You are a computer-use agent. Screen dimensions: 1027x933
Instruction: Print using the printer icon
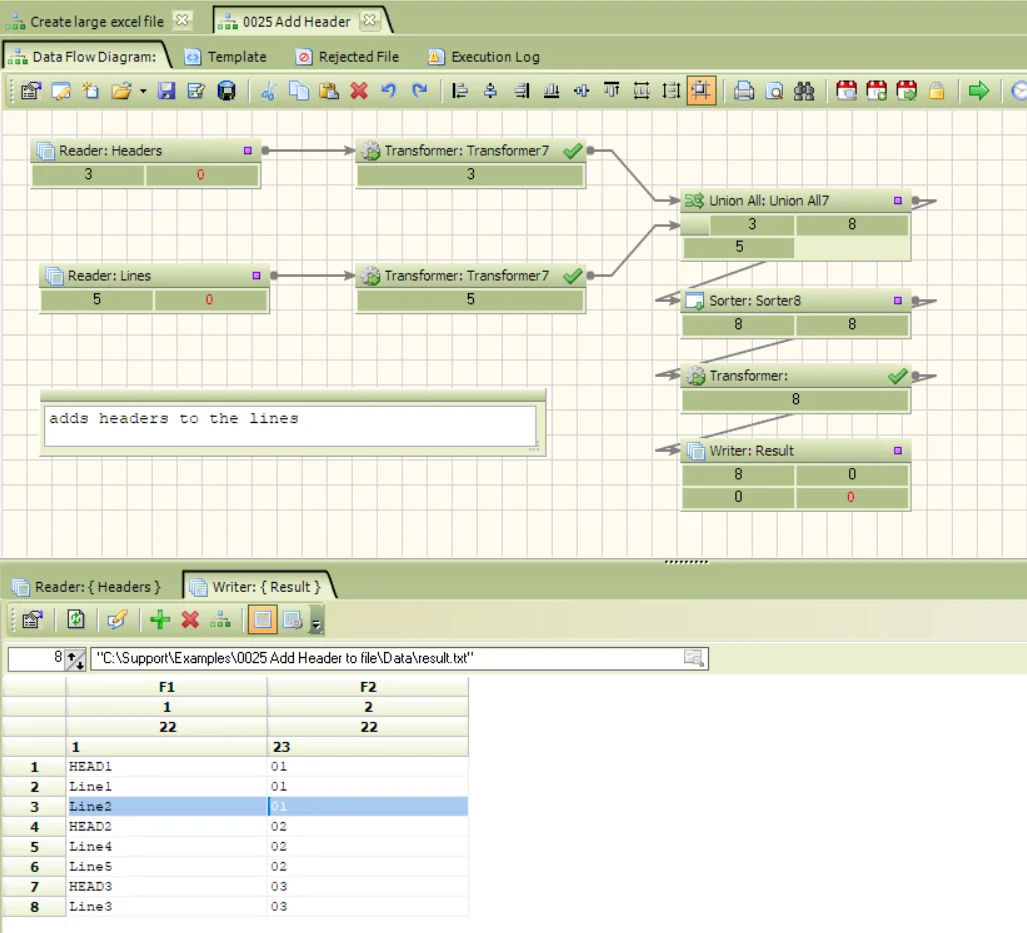click(743, 90)
